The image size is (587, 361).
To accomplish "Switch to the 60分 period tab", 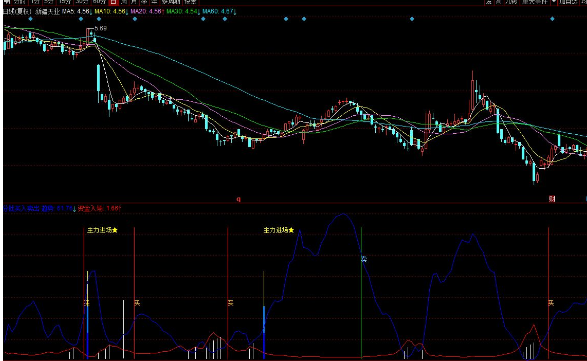I will pyautogui.click(x=99, y=2).
